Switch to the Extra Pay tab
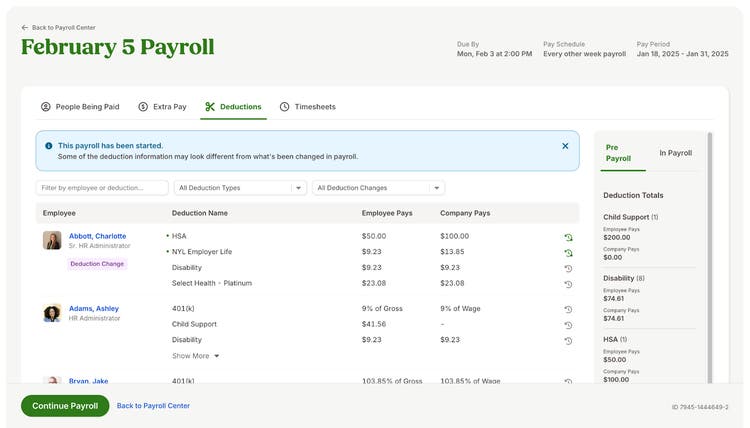 pyautogui.click(x=162, y=107)
